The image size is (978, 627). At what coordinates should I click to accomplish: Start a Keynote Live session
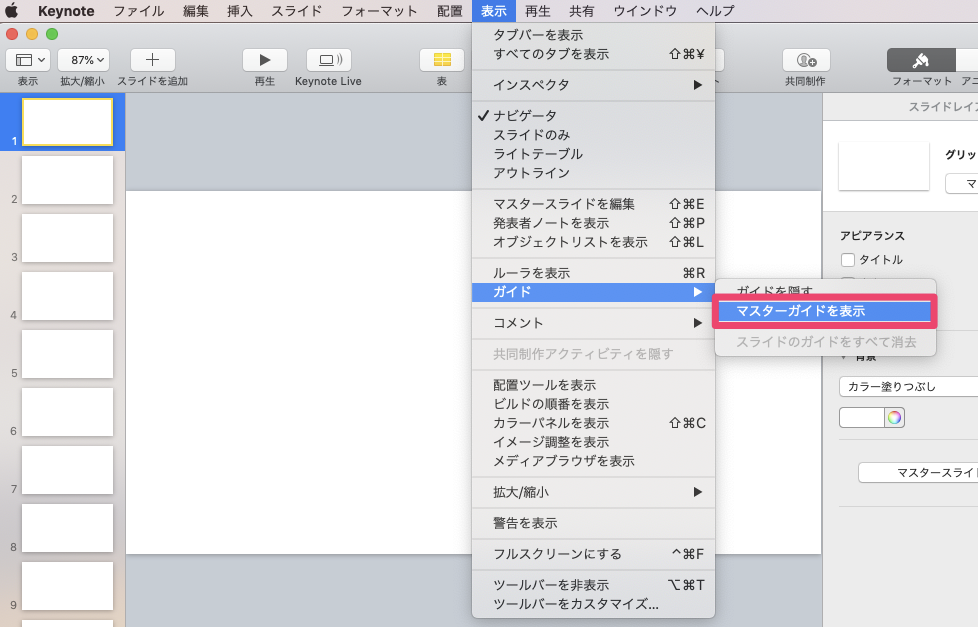point(328,60)
